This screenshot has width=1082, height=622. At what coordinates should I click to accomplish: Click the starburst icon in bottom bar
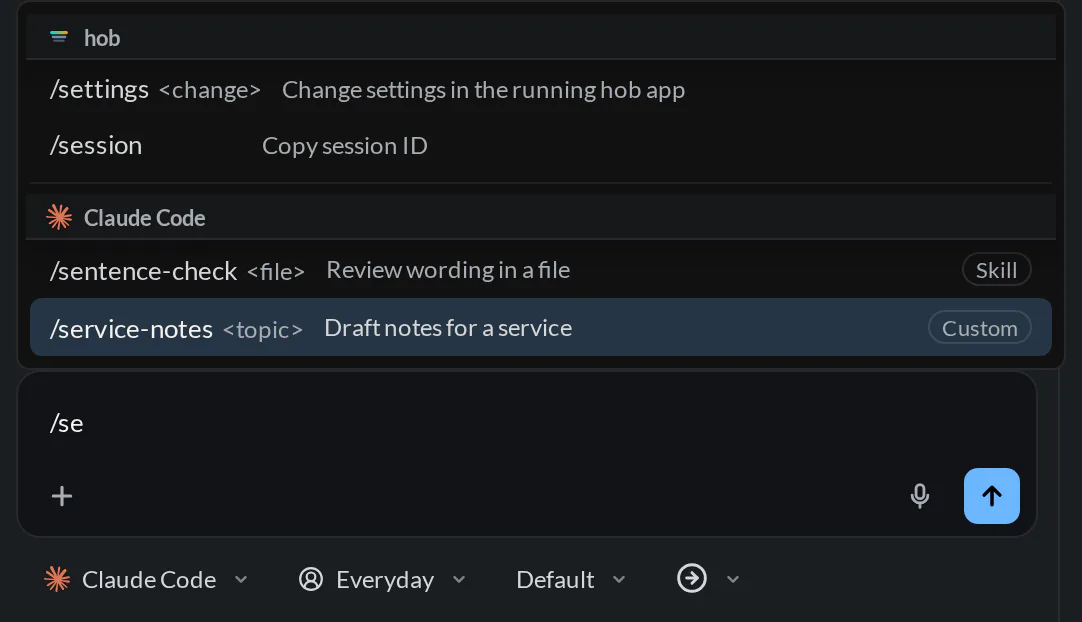pos(57,579)
